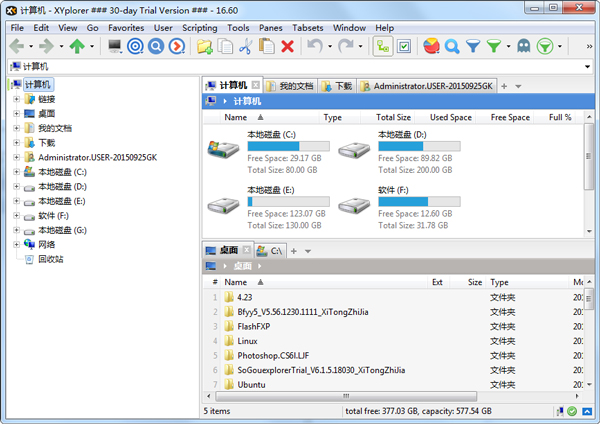The width and height of the screenshot is (600, 424).
Task: Expand 本地磁盘 (D:) tree node
Action: pyautogui.click(x=16, y=186)
